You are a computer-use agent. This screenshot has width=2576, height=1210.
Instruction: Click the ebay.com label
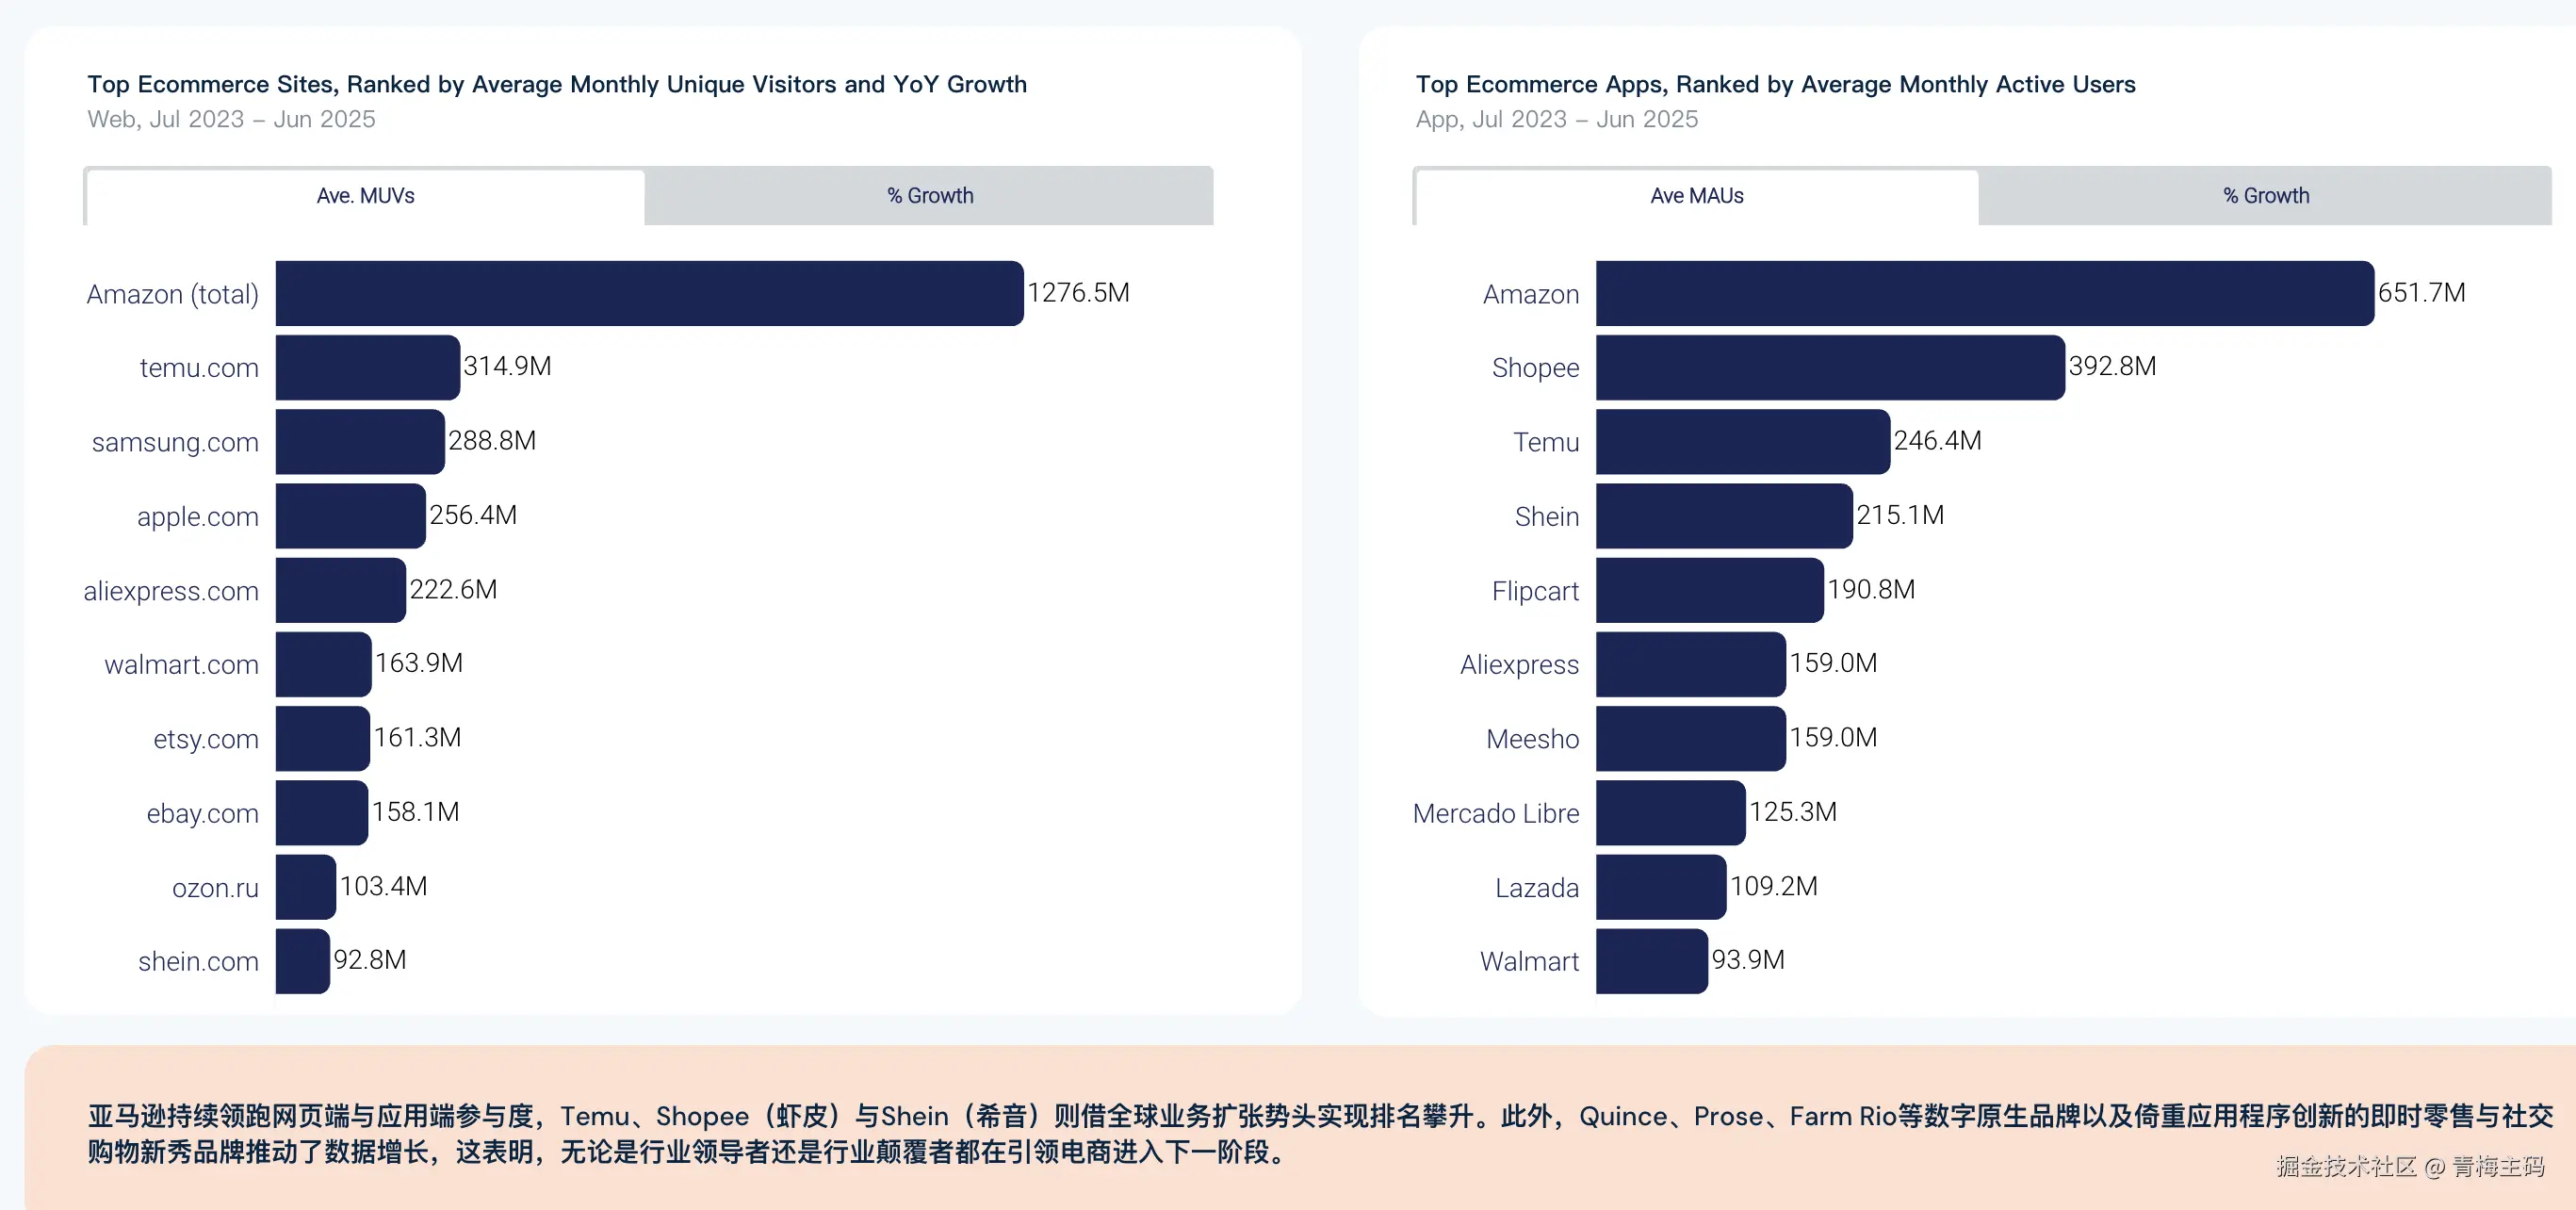(202, 813)
